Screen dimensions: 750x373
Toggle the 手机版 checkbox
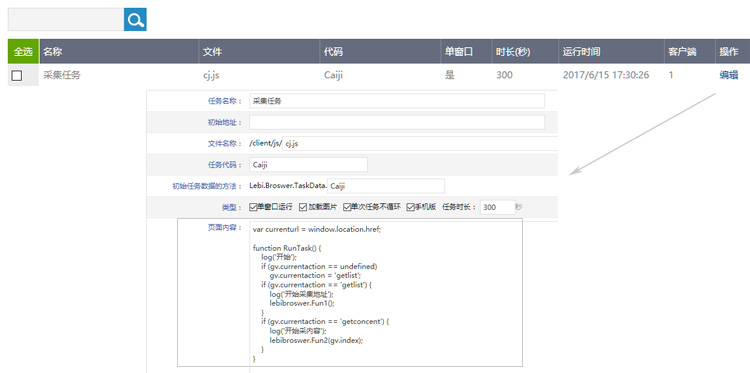(410, 208)
